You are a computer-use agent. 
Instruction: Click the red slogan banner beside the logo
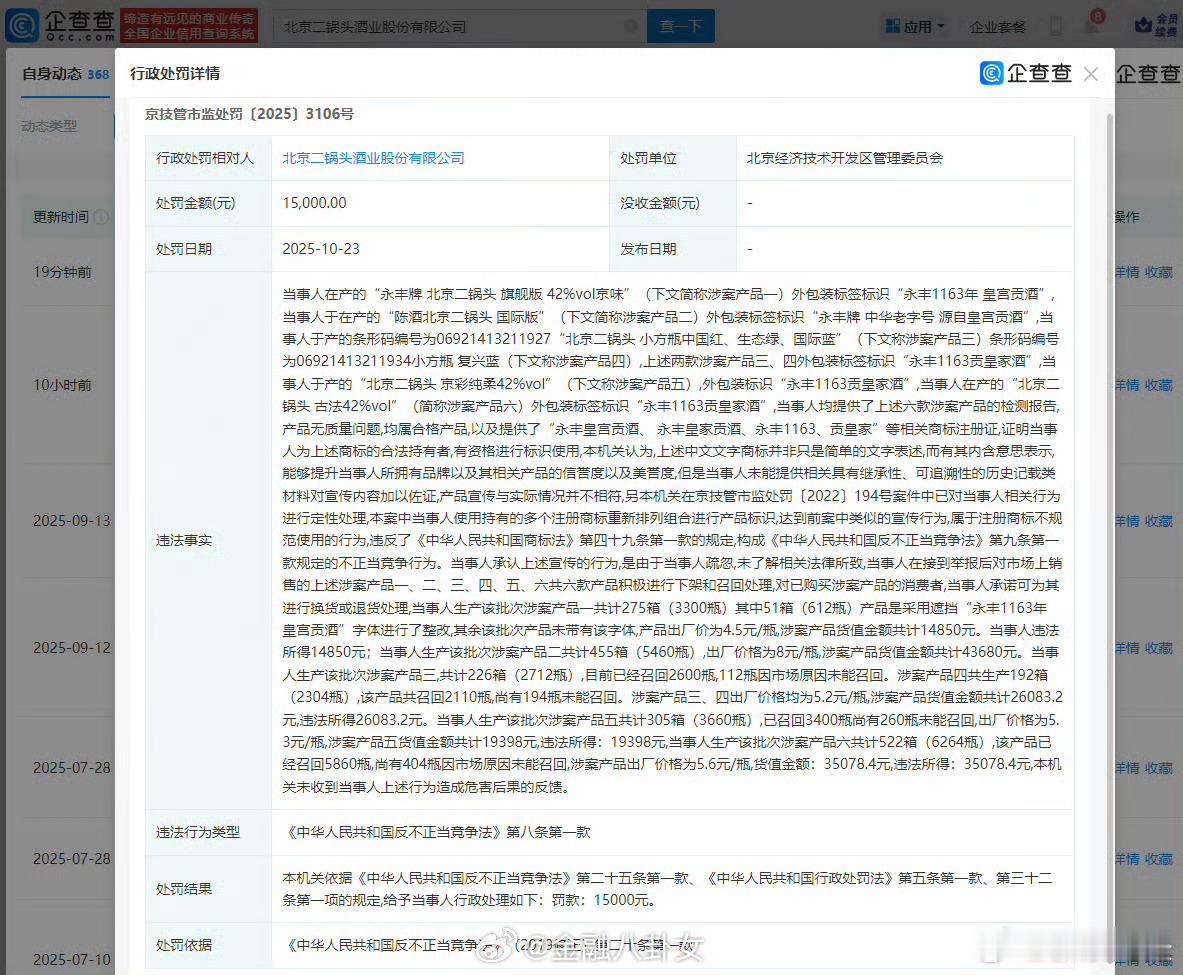click(189, 26)
